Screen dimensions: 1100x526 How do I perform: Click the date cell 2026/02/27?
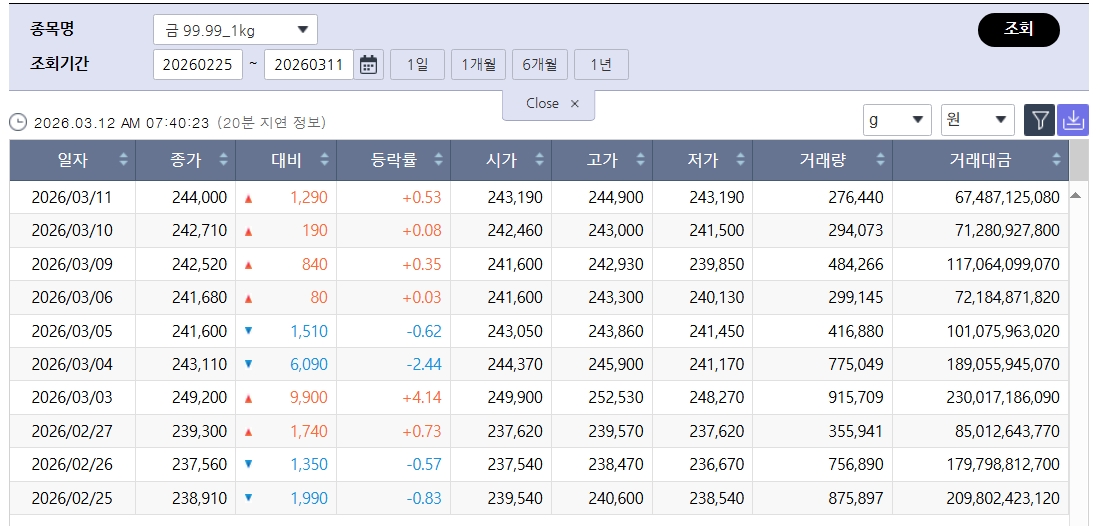(x=72, y=431)
